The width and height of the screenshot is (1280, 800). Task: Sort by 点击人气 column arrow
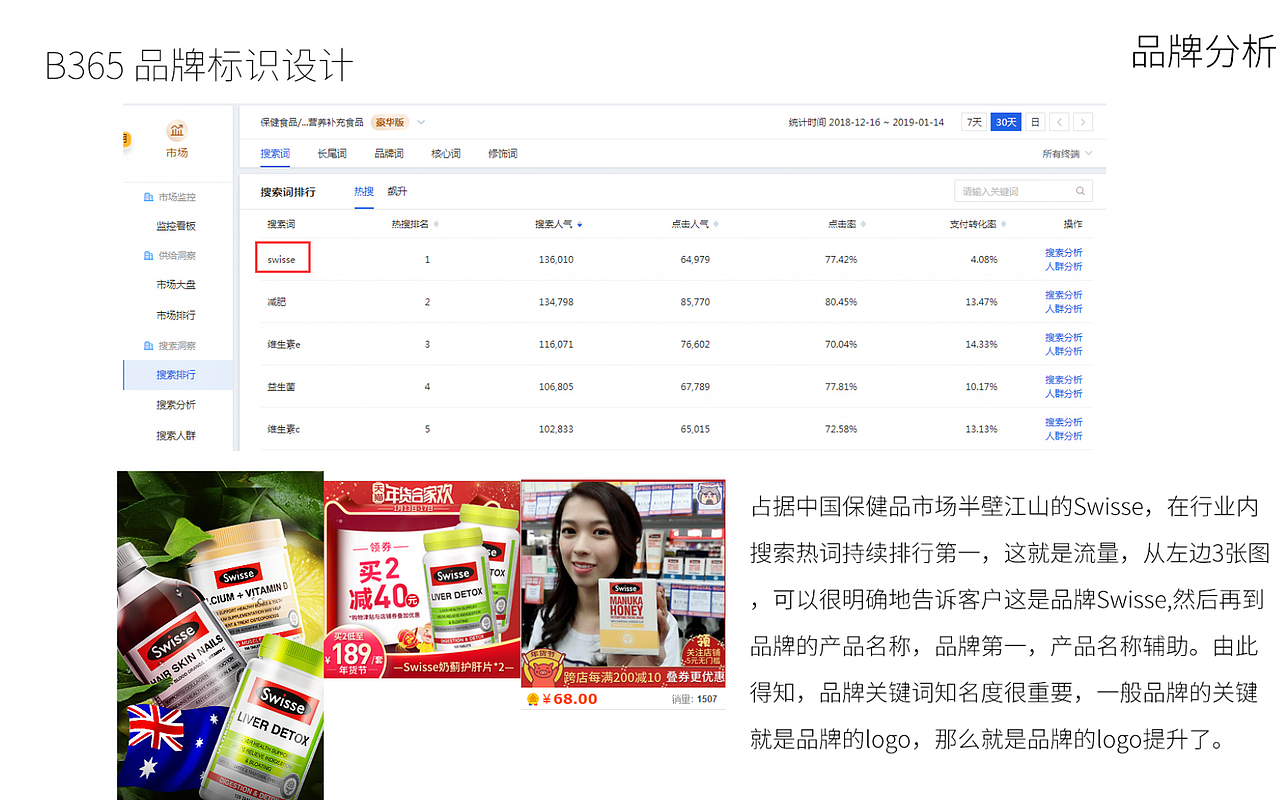pos(716,224)
